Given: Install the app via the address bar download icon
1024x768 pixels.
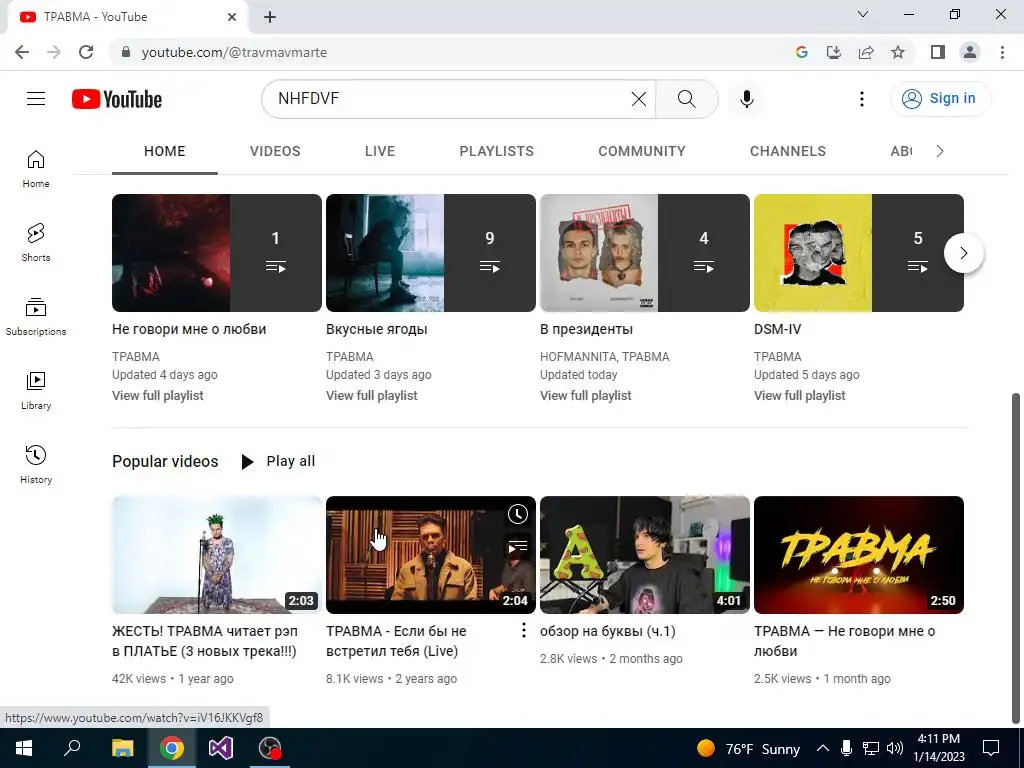Looking at the screenshot, I should 834,52.
